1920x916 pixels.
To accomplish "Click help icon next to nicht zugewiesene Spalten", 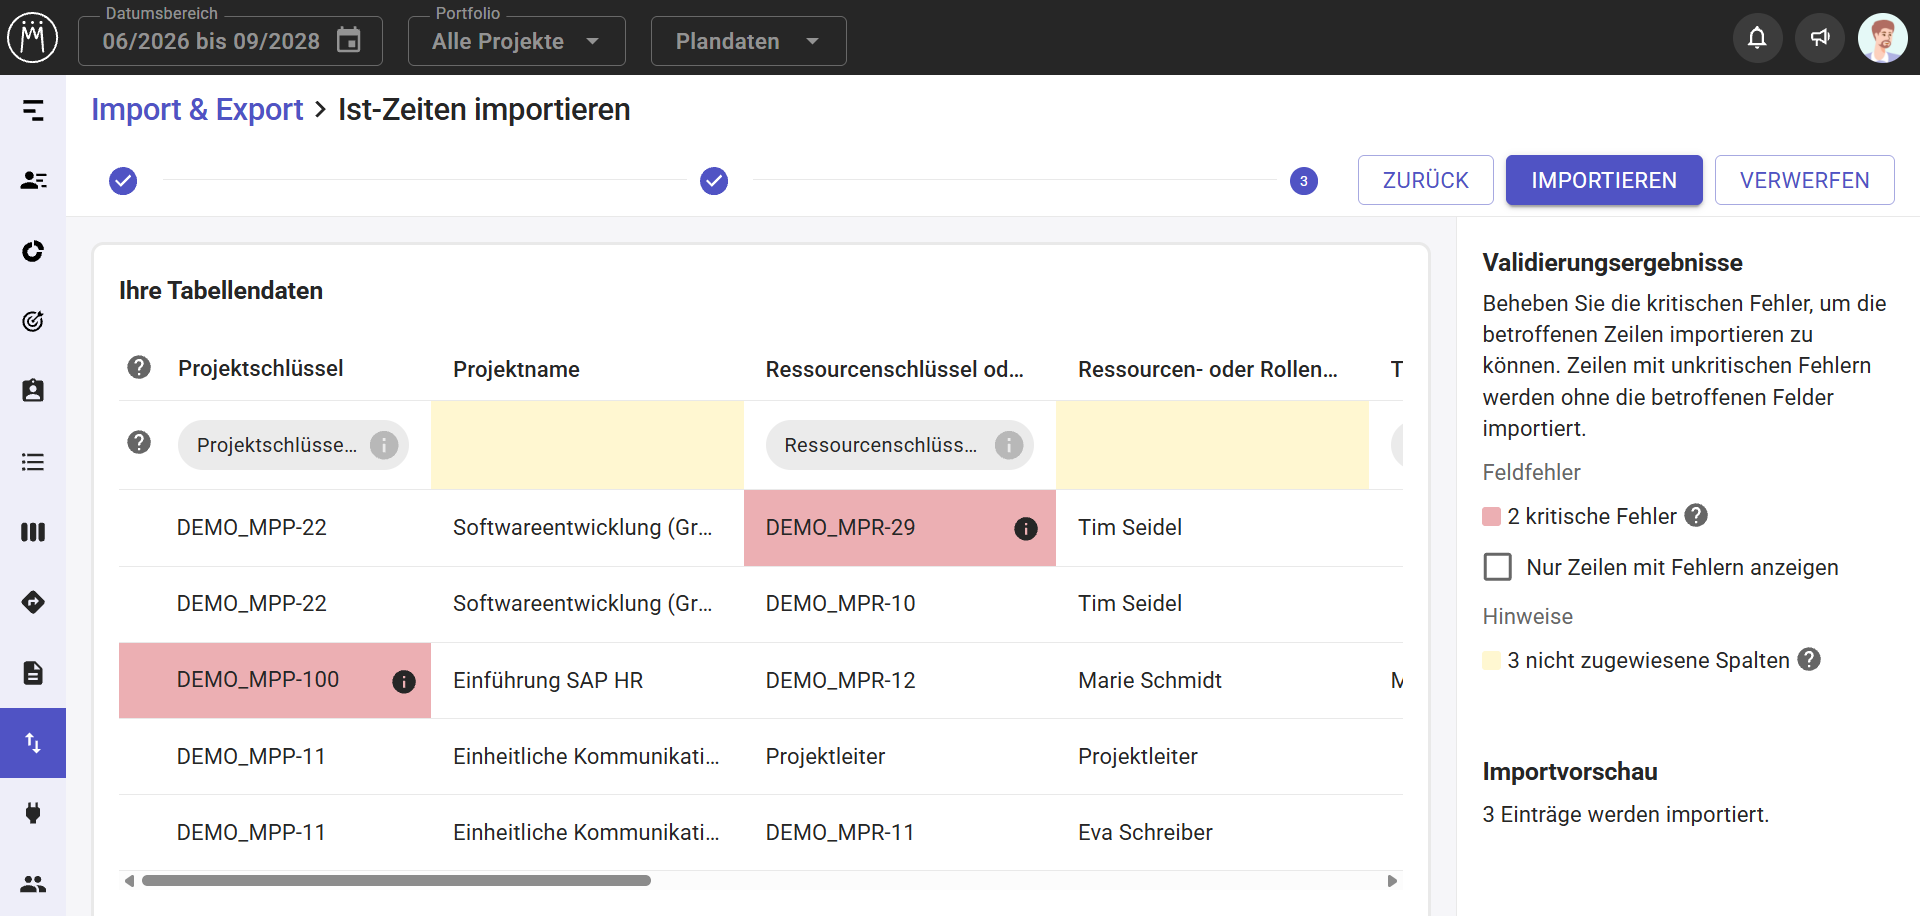I will coord(1809,659).
